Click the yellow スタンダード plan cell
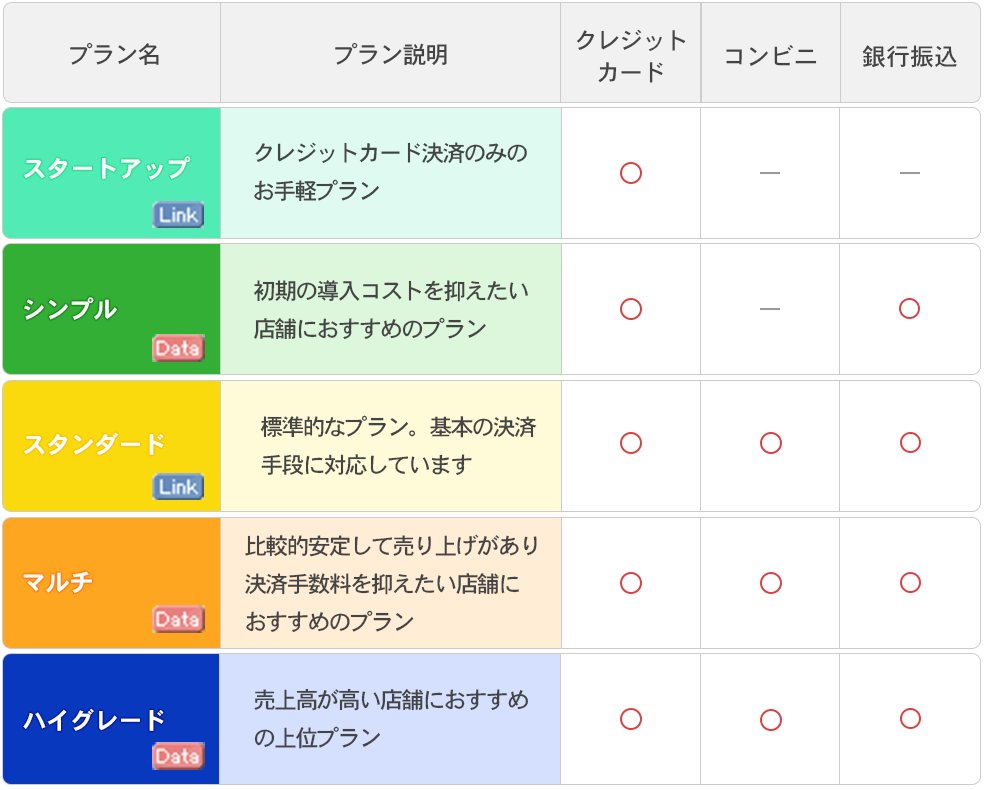This screenshot has width=990, height=790. pyautogui.click(x=94, y=444)
